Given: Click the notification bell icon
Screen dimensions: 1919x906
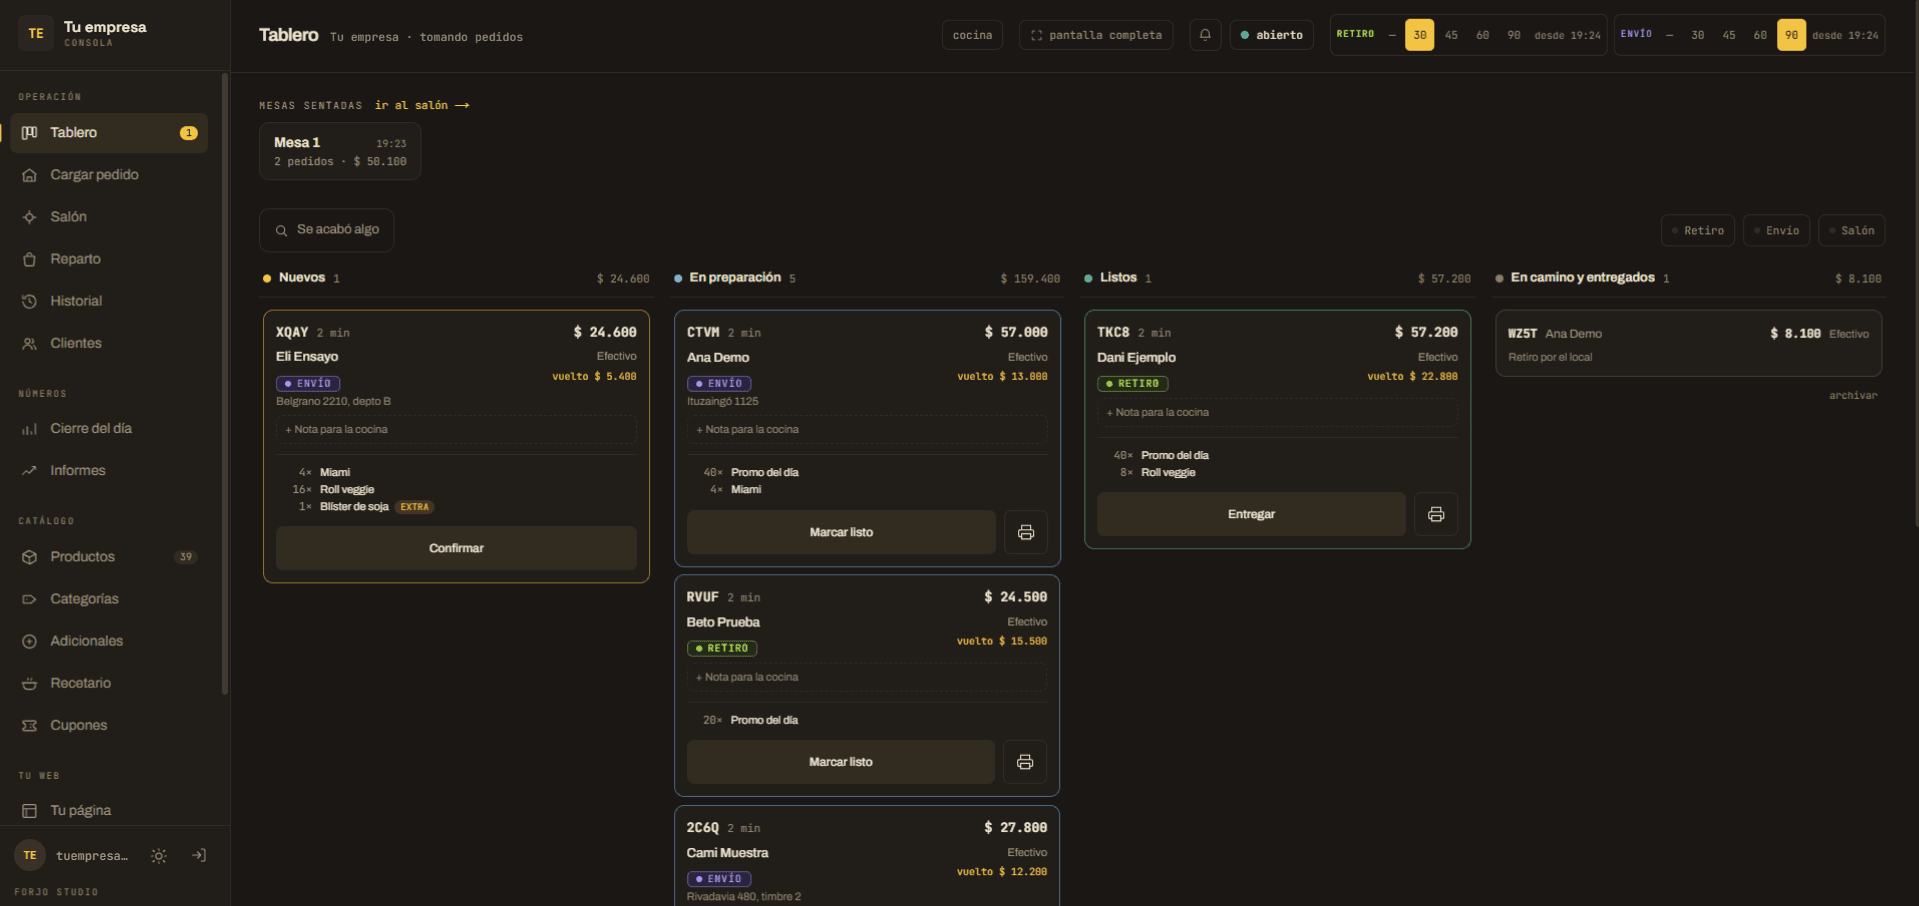Looking at the screenshot, I should click(x=1205, y=35).
